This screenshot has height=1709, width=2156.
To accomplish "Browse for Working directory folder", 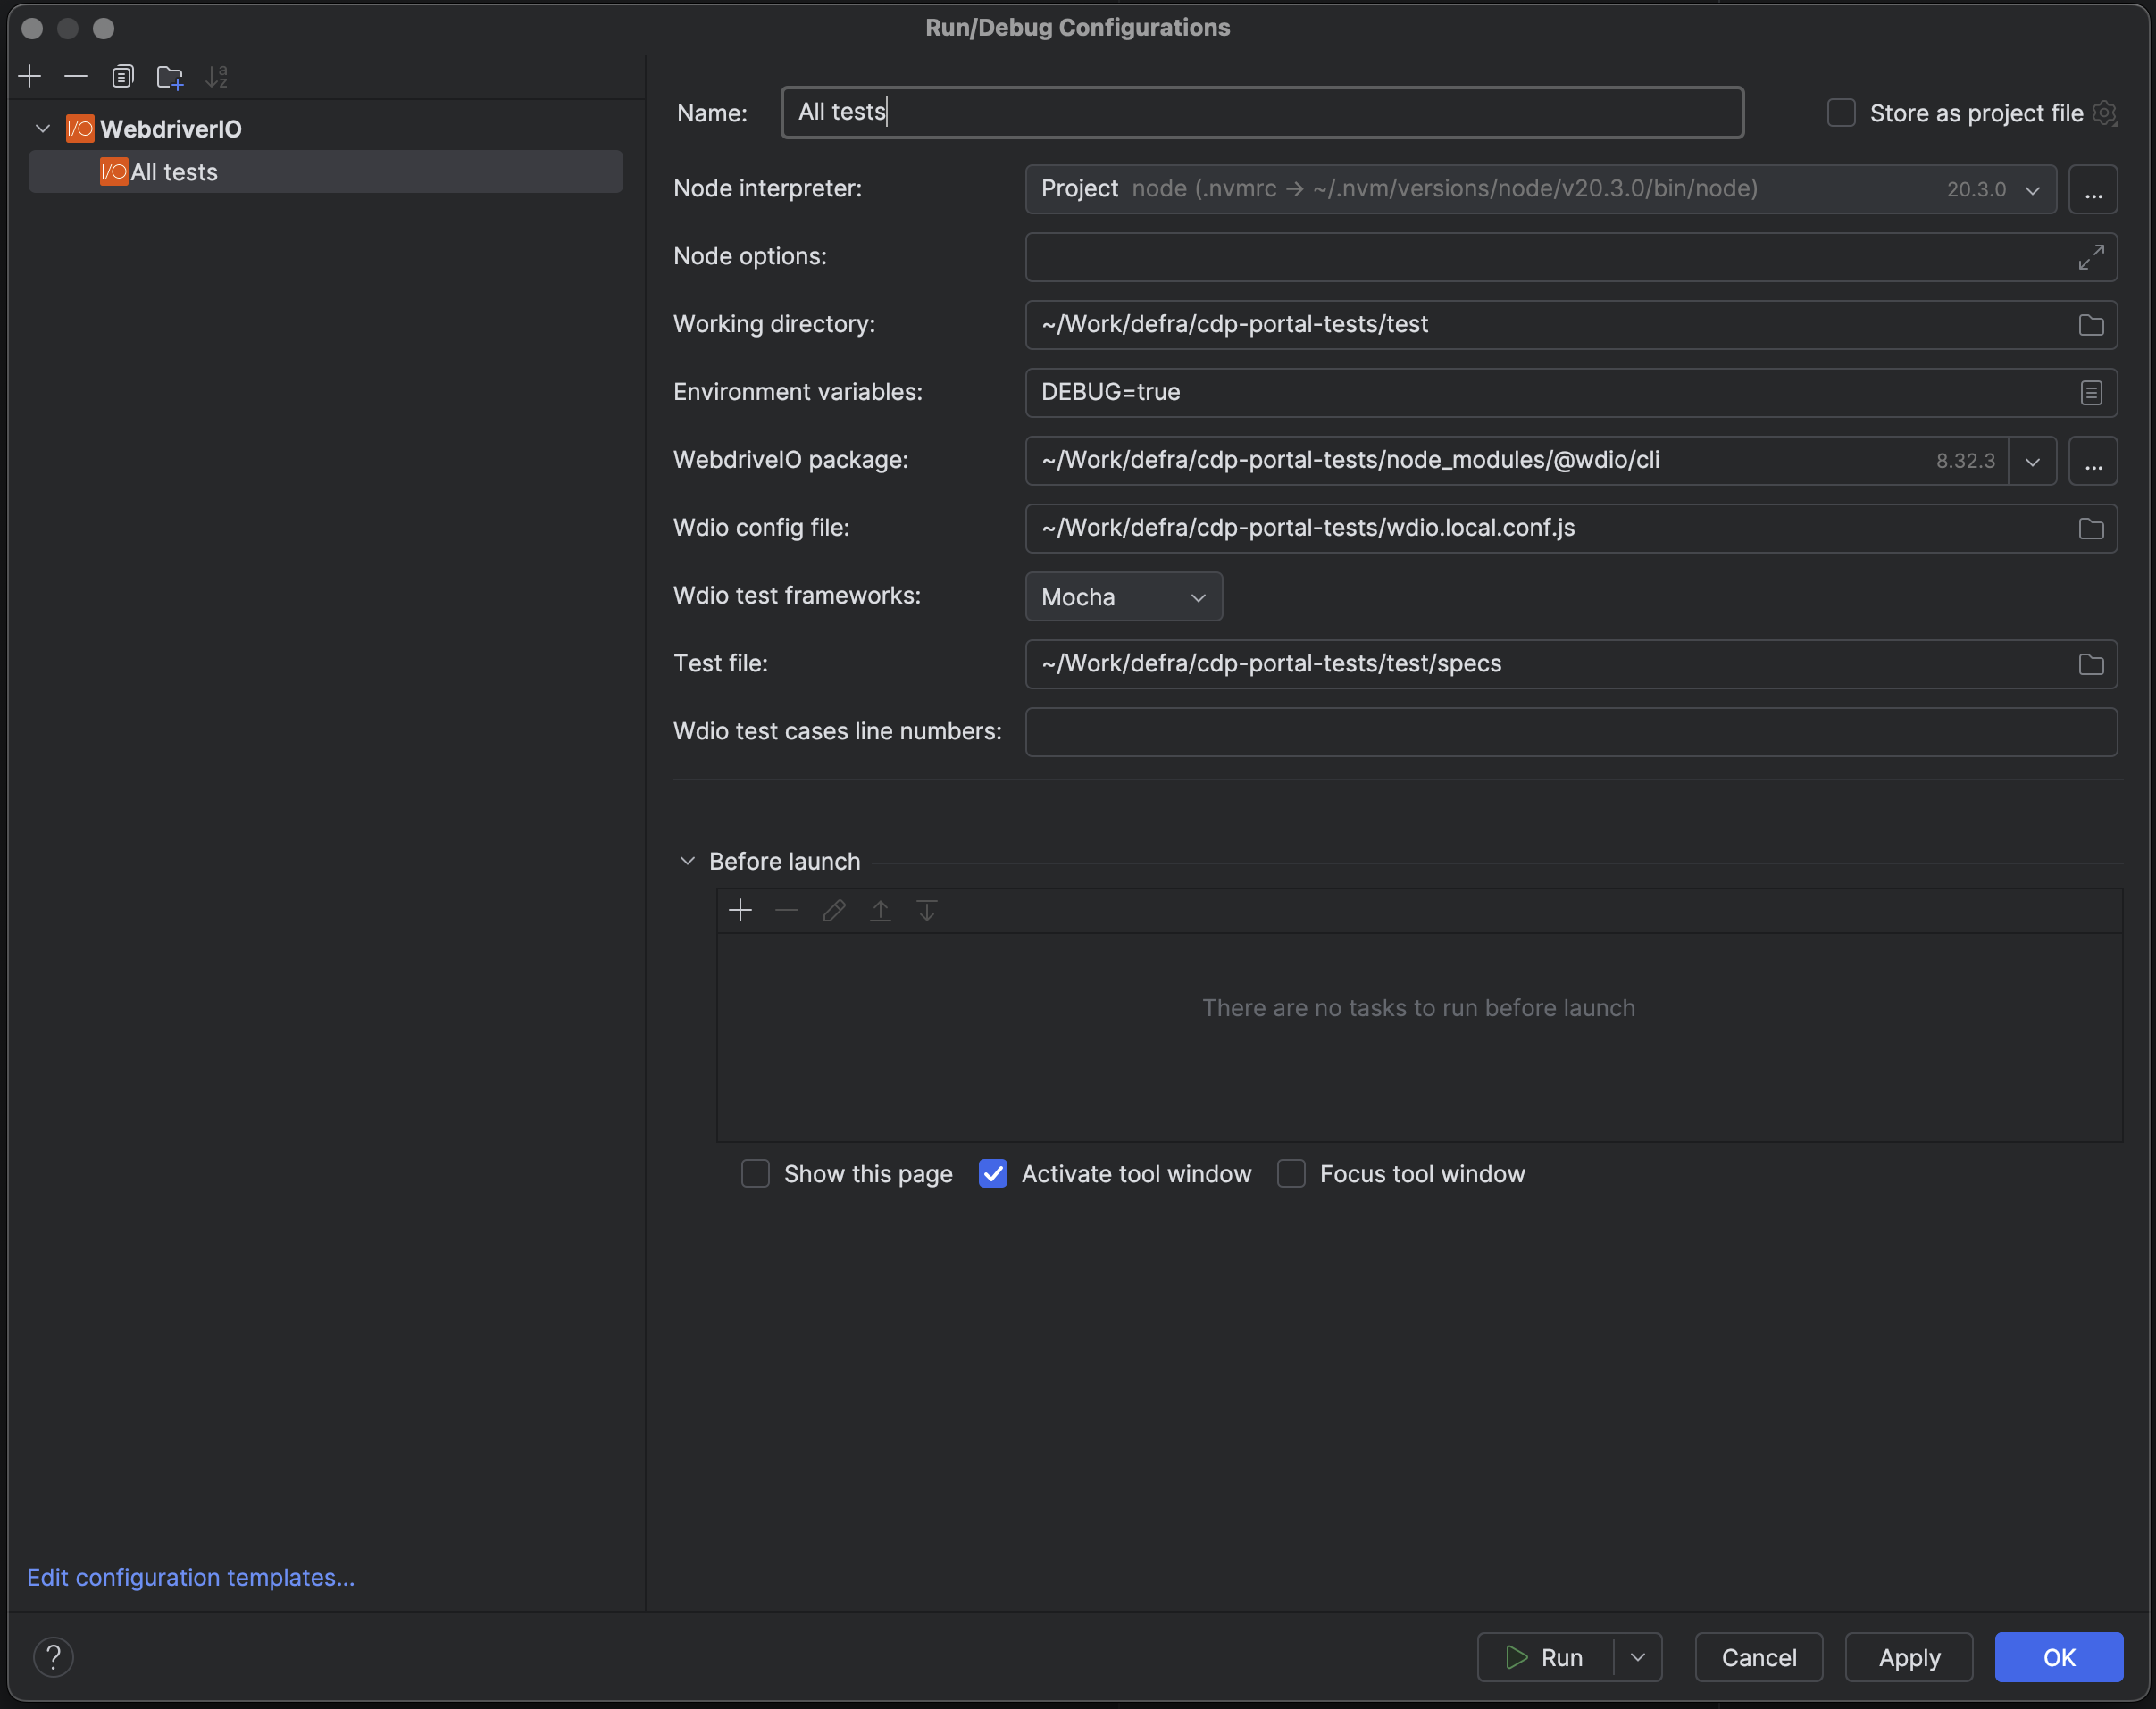I will (x=2091, y=325).
